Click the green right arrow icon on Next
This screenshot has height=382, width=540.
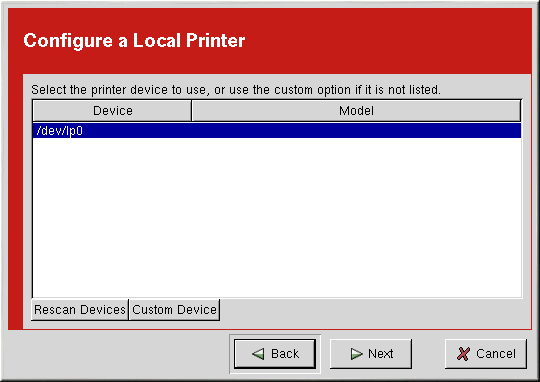click(x=356, y=354)
